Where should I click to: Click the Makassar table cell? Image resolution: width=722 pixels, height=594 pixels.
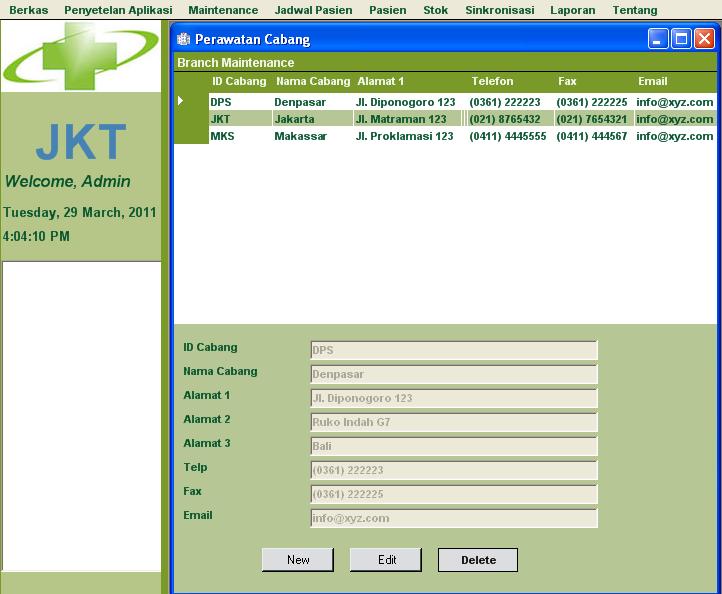[x=313, y=136]
